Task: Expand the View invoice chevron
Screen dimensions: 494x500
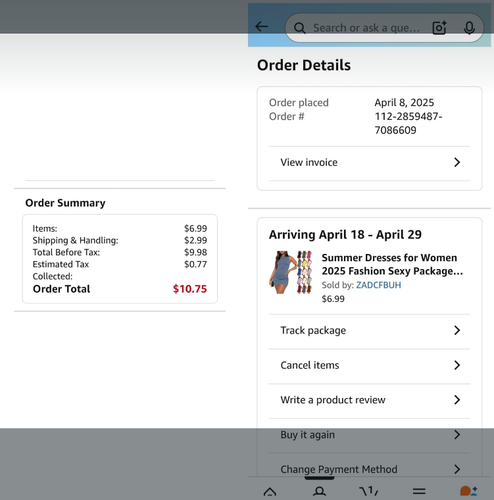Action: 457,162
